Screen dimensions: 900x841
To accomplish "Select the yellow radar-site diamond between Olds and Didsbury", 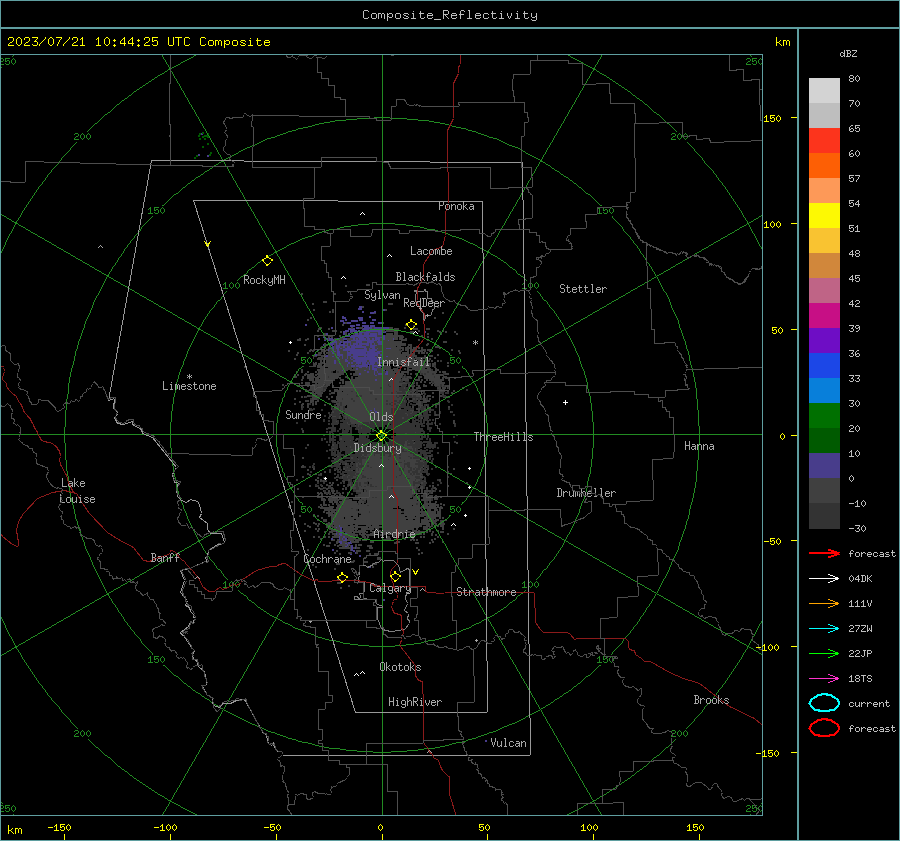I will (x=382, y=435).
